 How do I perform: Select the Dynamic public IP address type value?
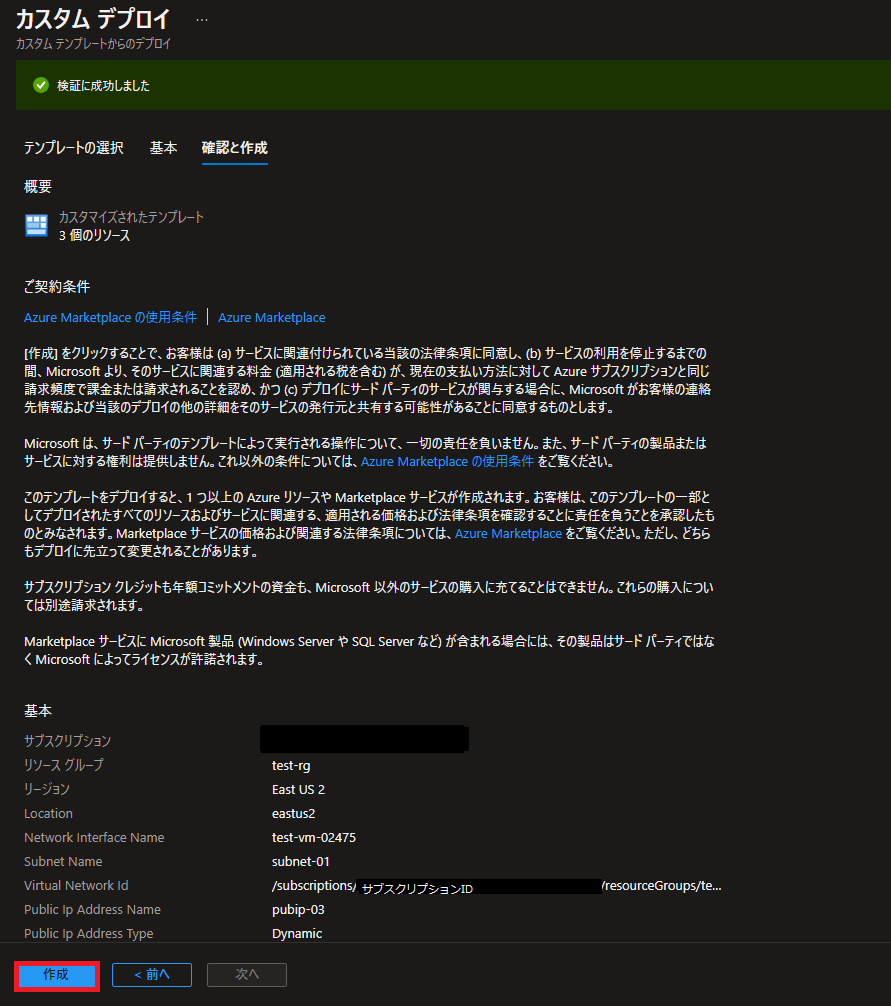(x=297, y=934)
